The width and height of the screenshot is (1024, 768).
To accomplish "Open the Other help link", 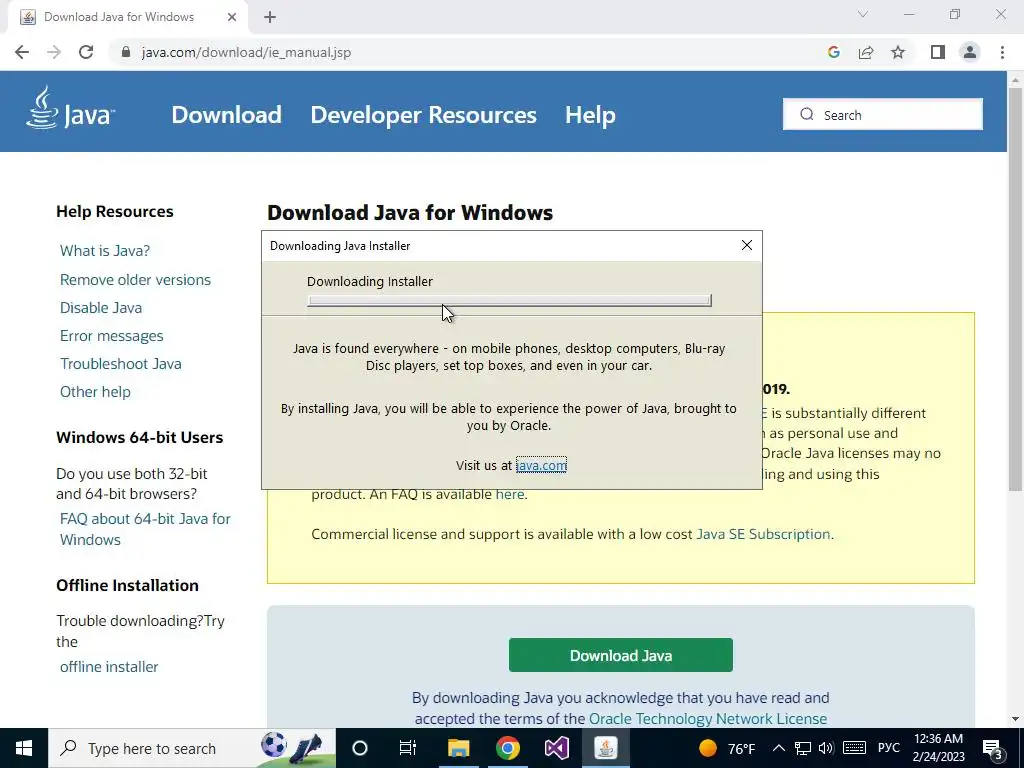I will [x=95, y=392].
